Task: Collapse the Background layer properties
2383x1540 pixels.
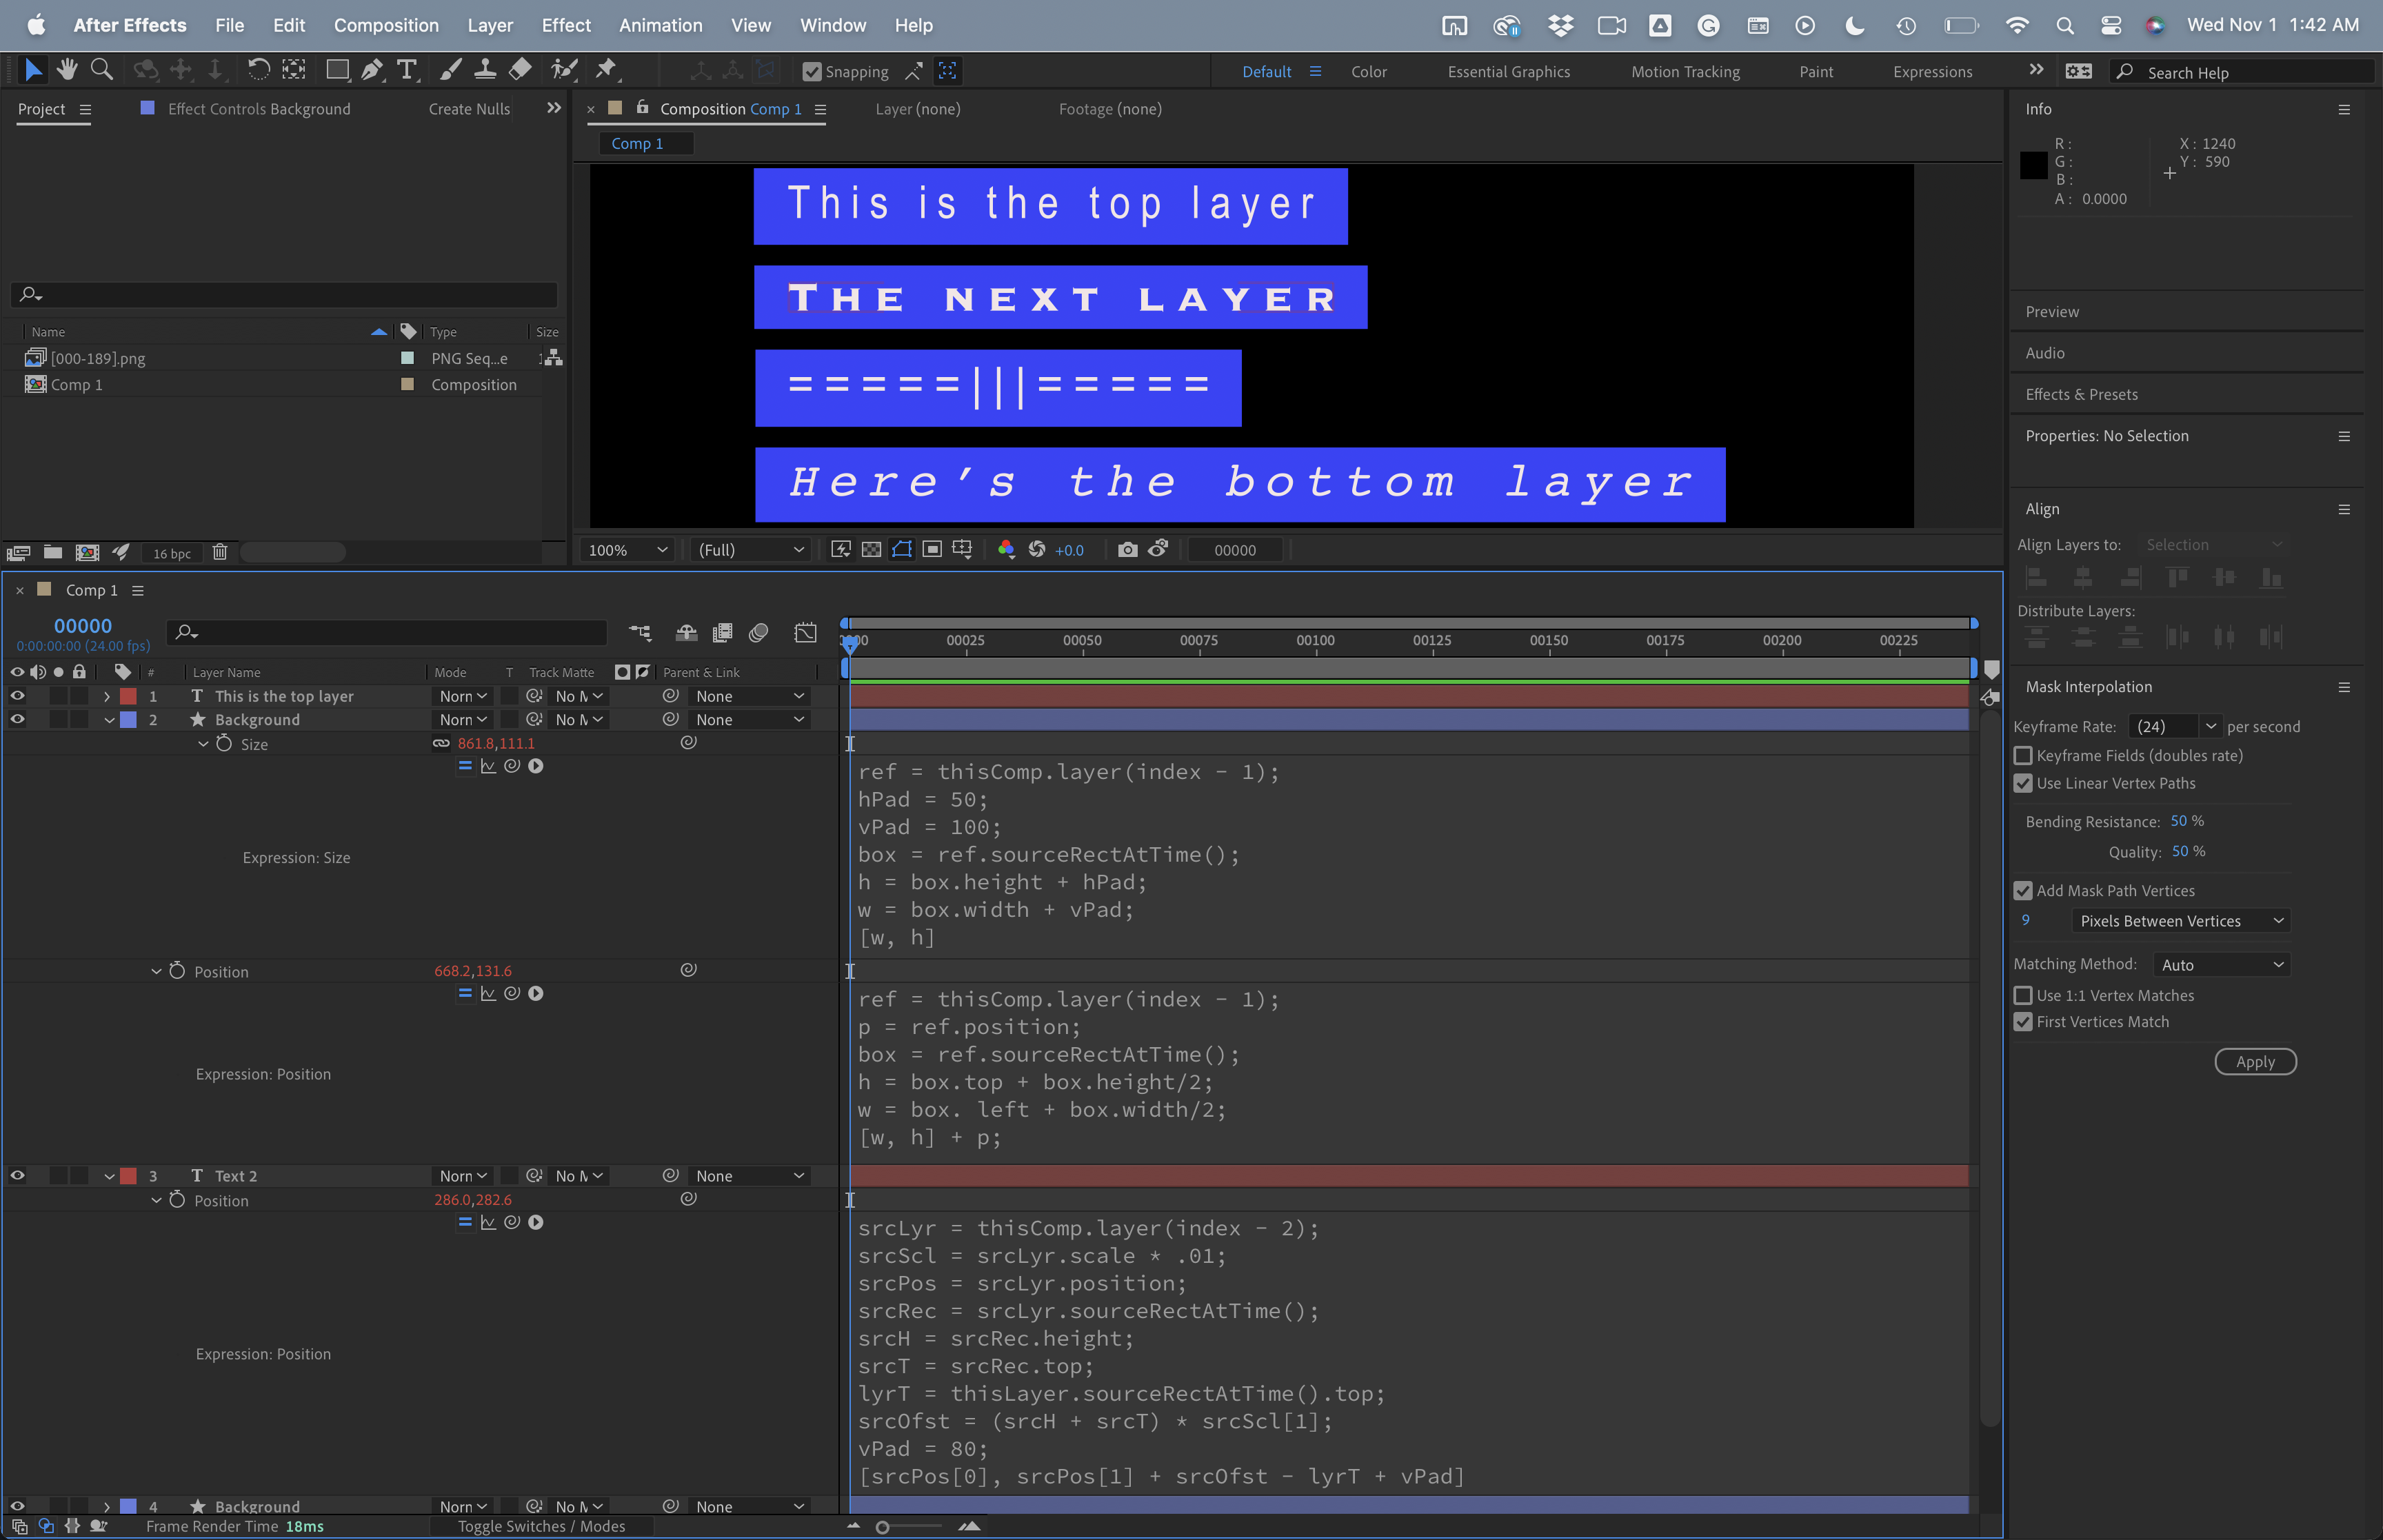Action: (x=110, y=719)
